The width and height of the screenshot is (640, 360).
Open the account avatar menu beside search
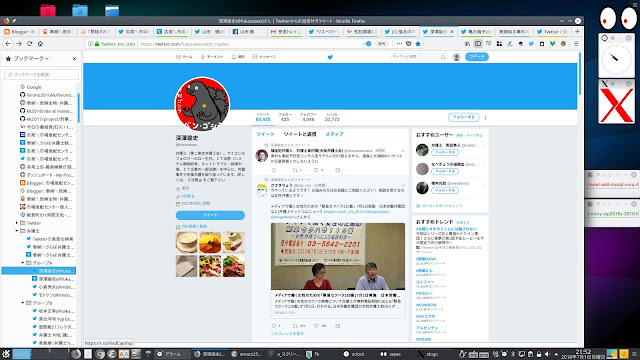pyautogui.click(x=456, y=57)
